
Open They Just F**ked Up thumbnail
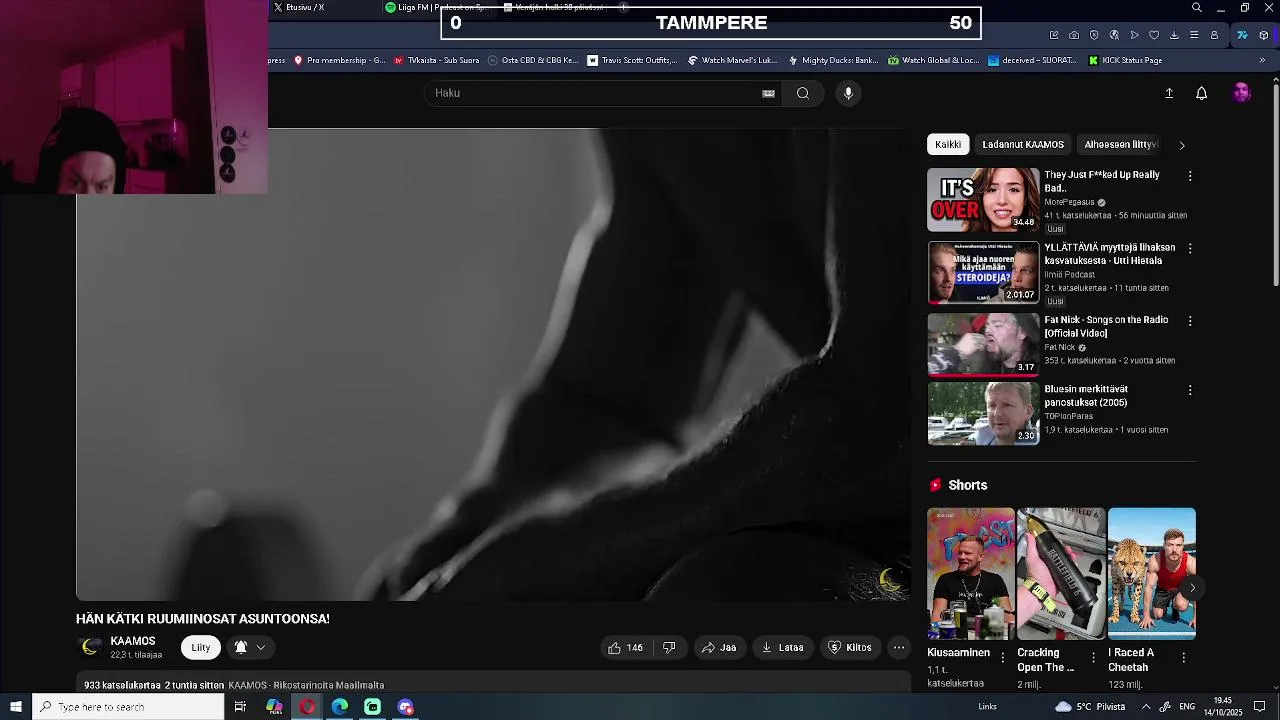click(x=983, y=200)
